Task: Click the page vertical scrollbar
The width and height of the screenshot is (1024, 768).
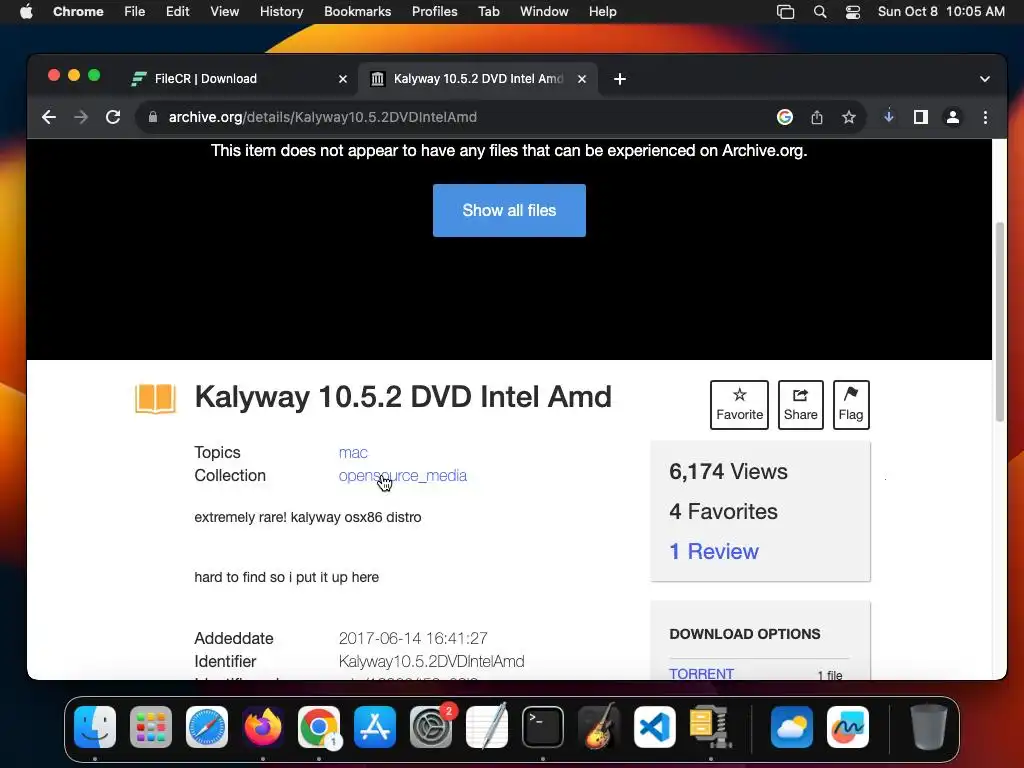Action: point(999,322)
